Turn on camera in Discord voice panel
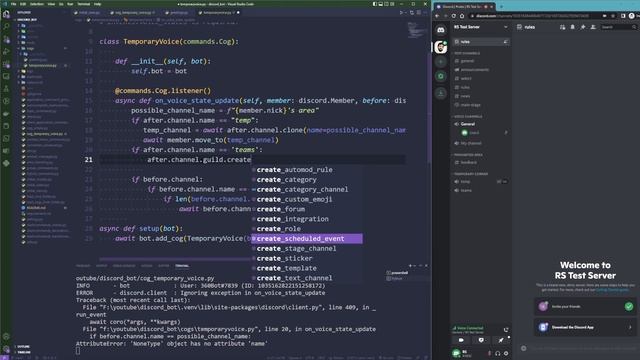The image size is (640, 360). [461, 340]
